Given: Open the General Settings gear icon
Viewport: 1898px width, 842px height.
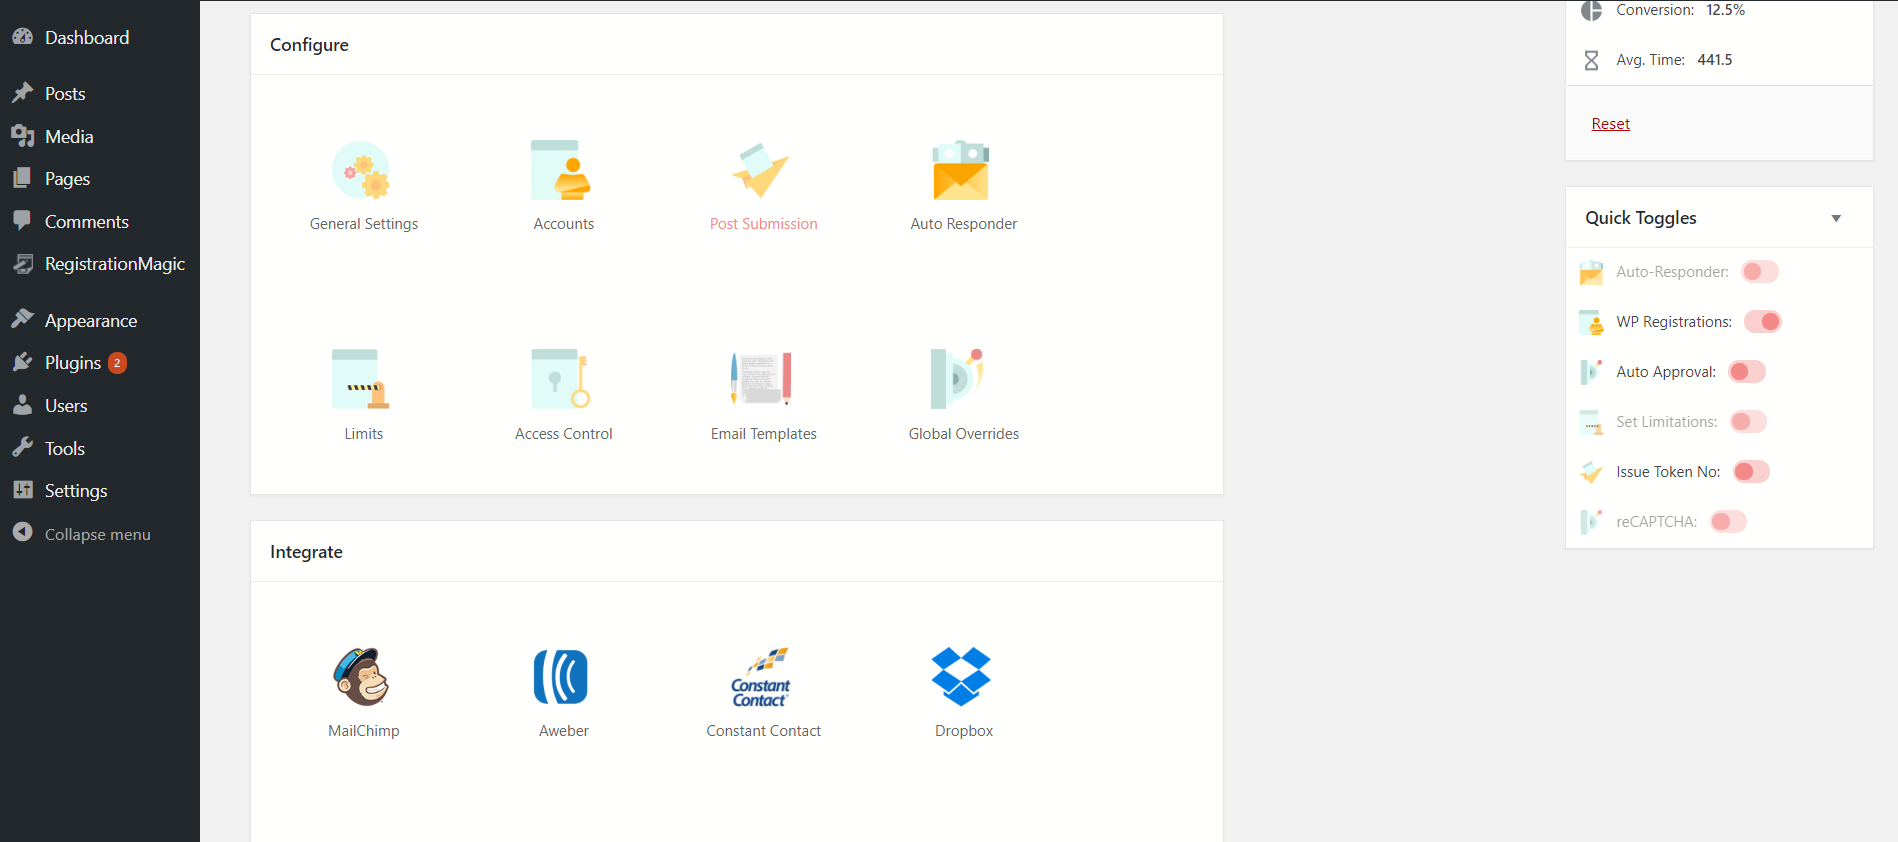Looking at the screenshot, I should pyautogui.click(x=361, y=170).
